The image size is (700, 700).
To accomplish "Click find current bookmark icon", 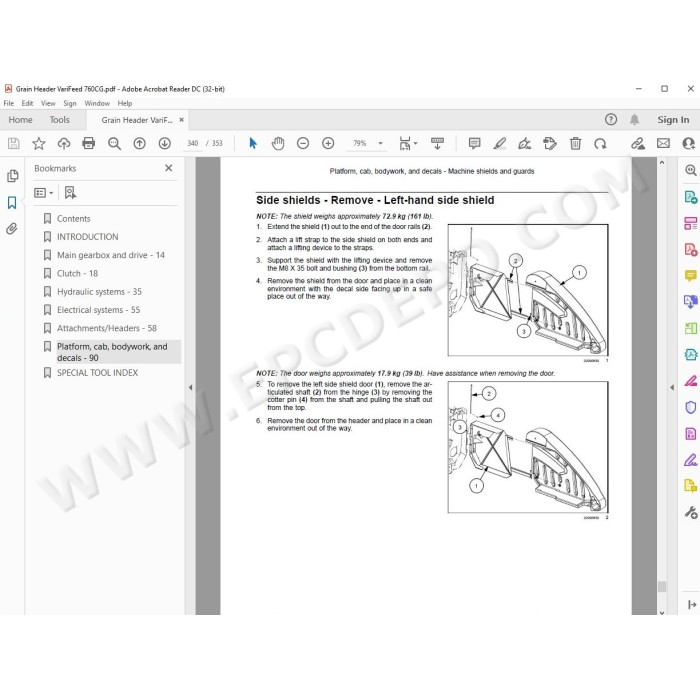I will coord(70,192).
